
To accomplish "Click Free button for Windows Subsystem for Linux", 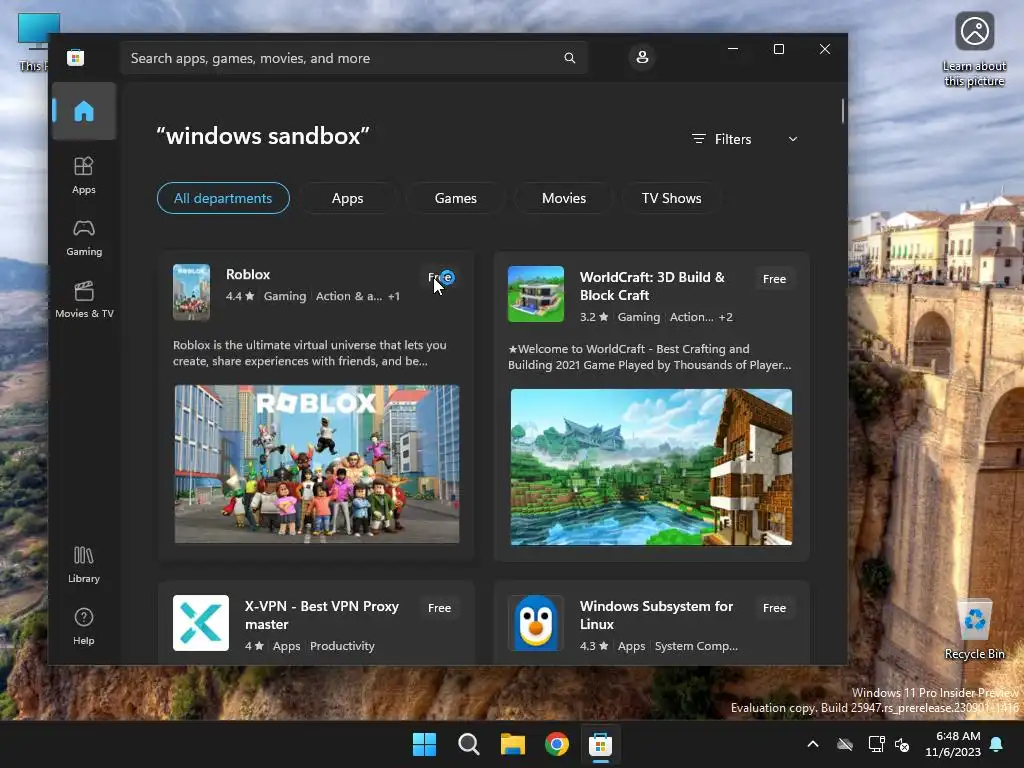I will [x=775, y=608].
